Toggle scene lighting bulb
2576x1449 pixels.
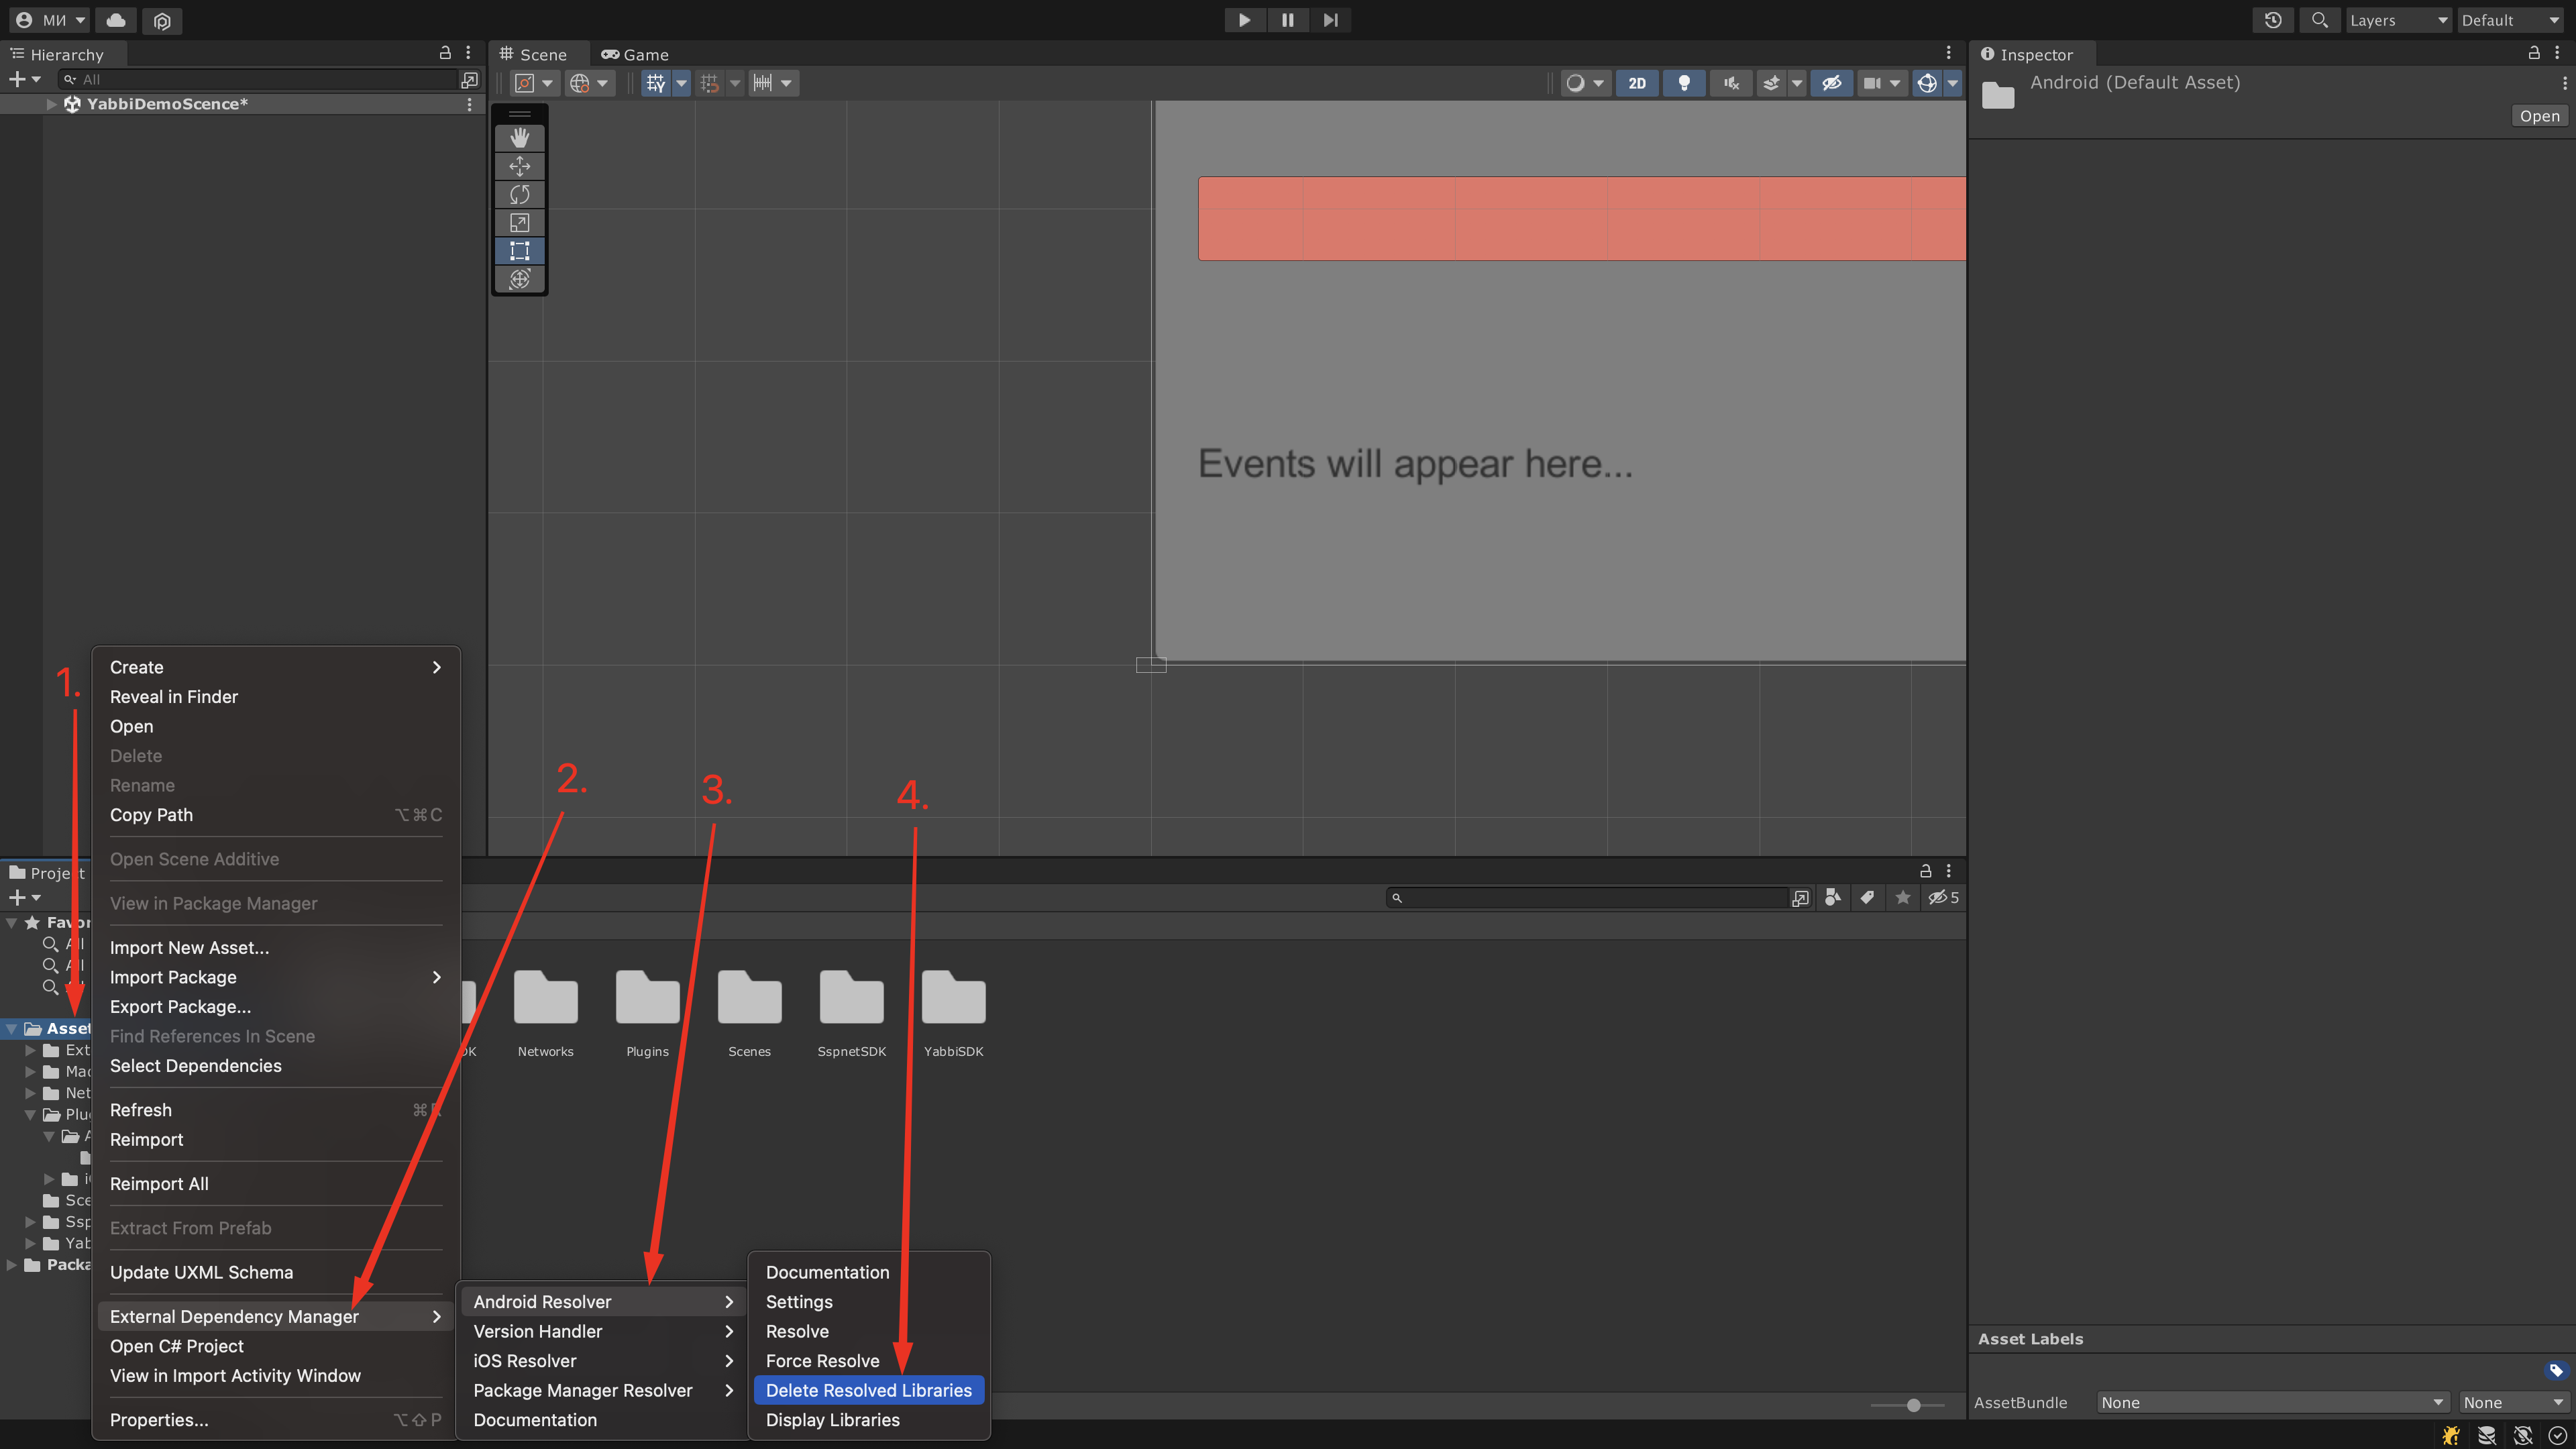click(1684, 83)
